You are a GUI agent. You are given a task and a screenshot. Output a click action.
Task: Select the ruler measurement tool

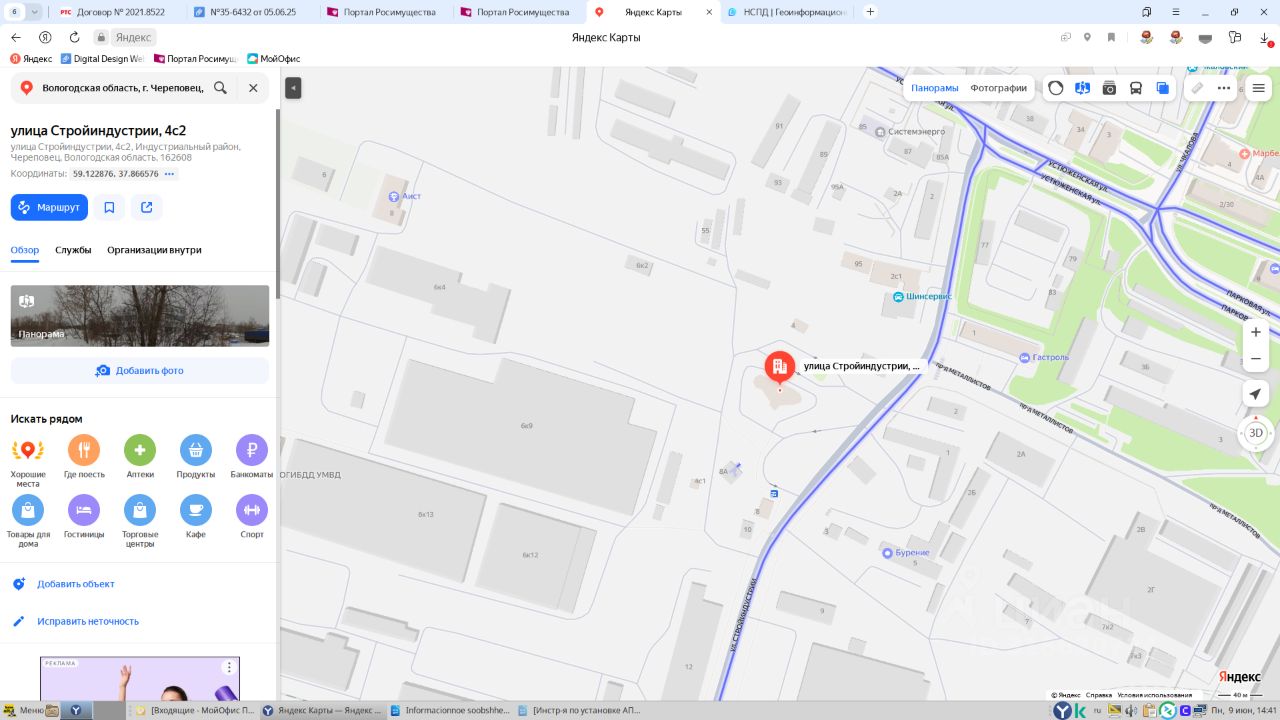click(1197, 88)
